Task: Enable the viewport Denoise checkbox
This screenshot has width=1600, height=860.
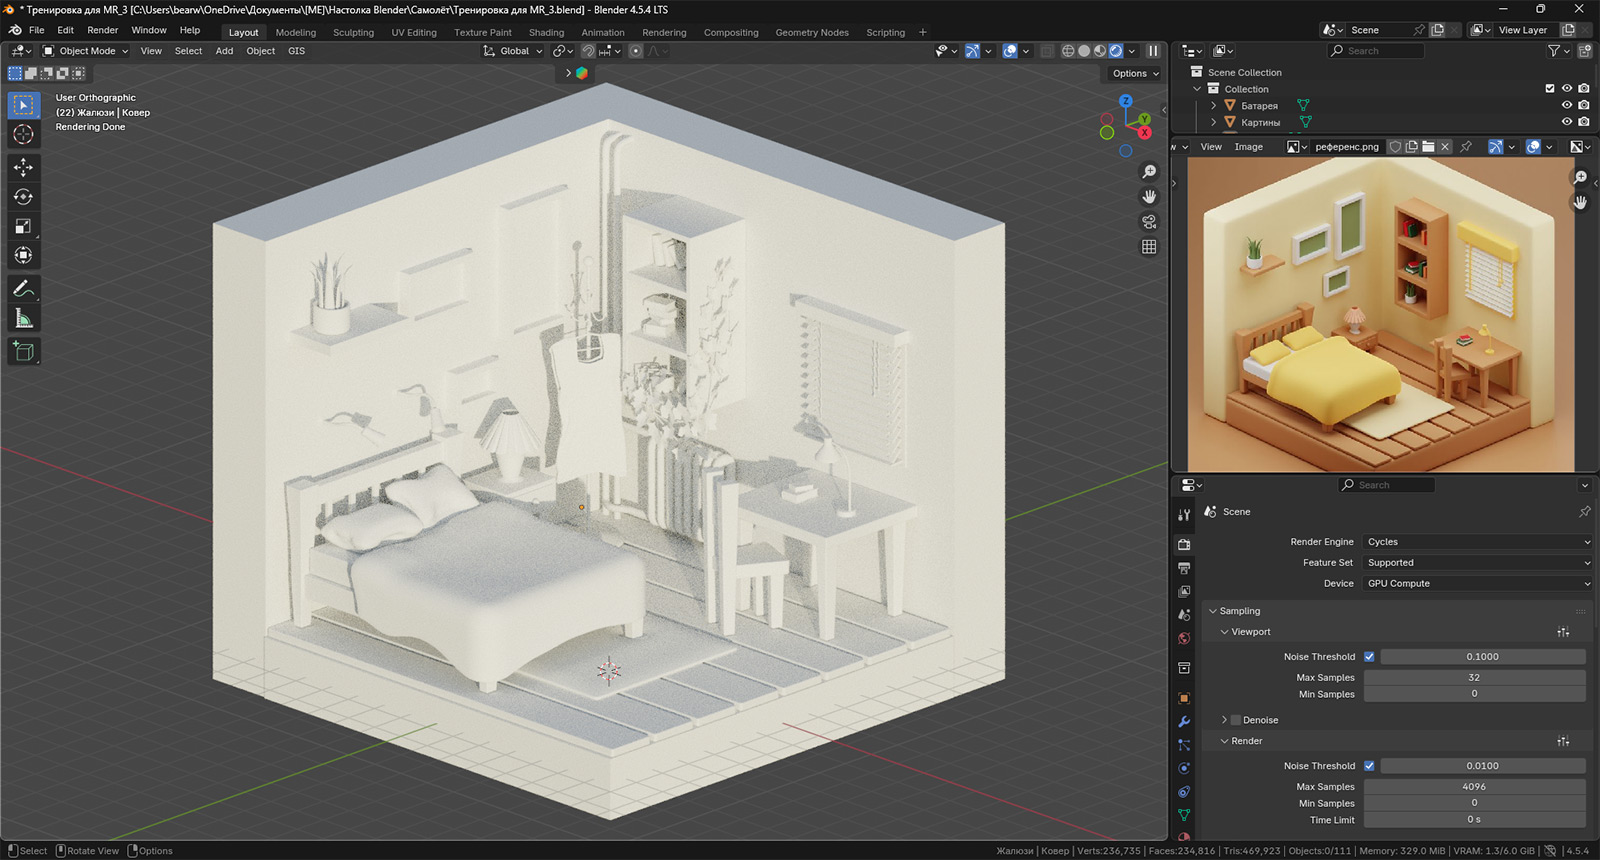Action: (x=1236, y=720)
